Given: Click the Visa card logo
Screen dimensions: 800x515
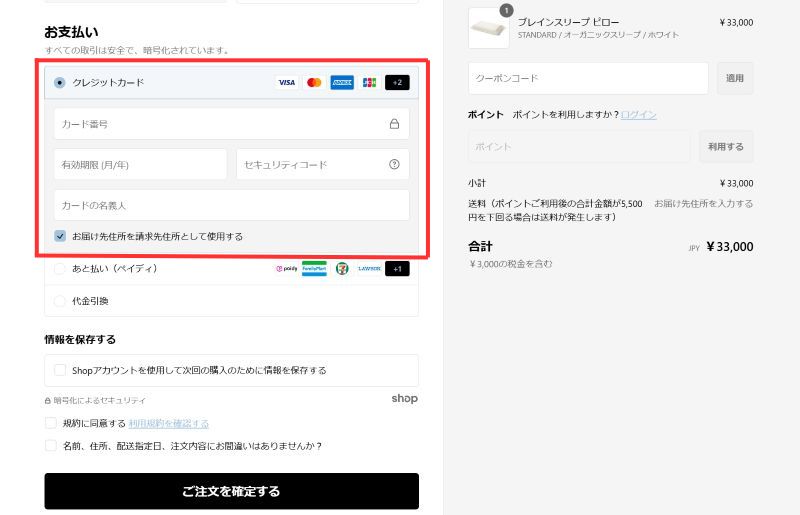Looking at the screenshot, I should [287, 83].
